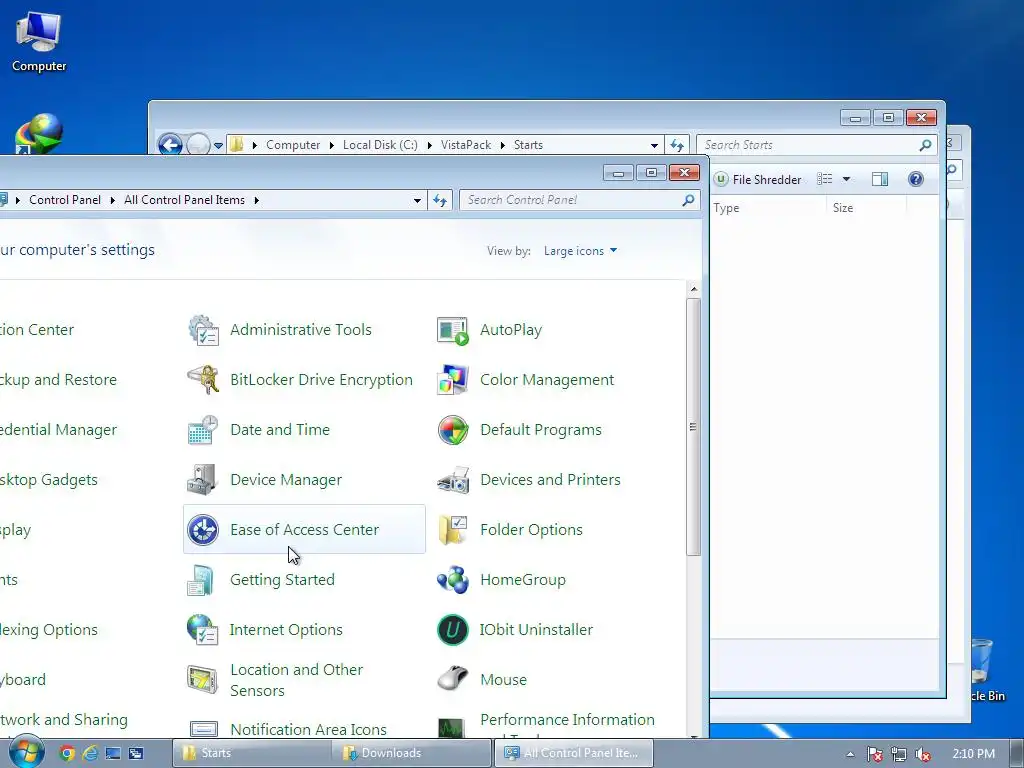Open help icon in Starts window
Image resolution: width=1024 pixels, height=768 pixels.
pos(916,179)
